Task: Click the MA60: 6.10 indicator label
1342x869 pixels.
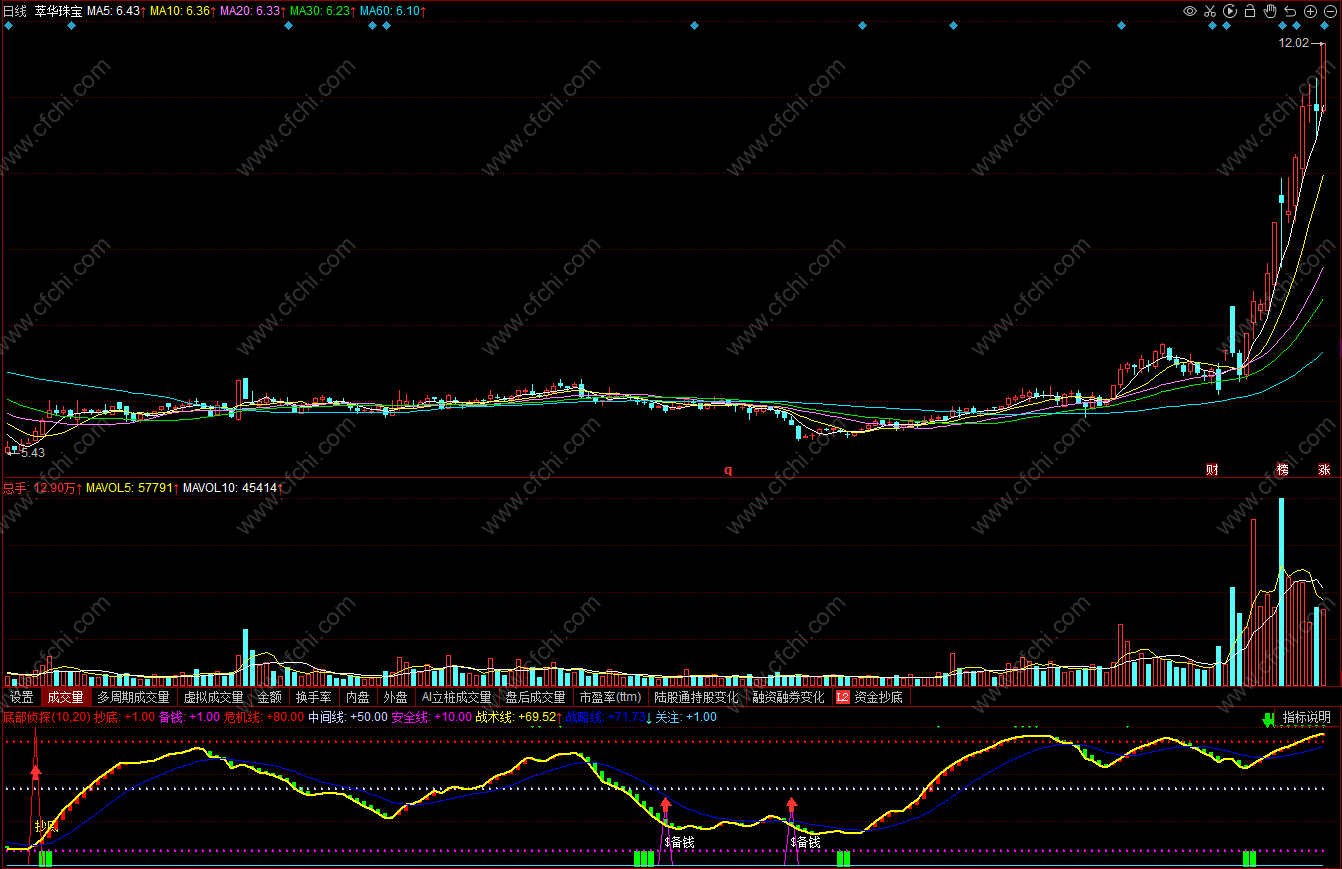Action: click(x=392, y=11)
